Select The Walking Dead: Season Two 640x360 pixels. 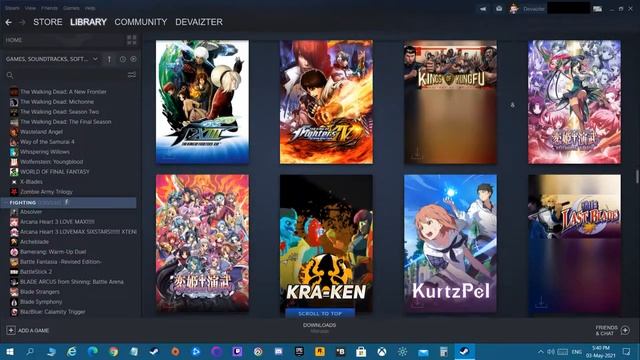click(60, 112)
